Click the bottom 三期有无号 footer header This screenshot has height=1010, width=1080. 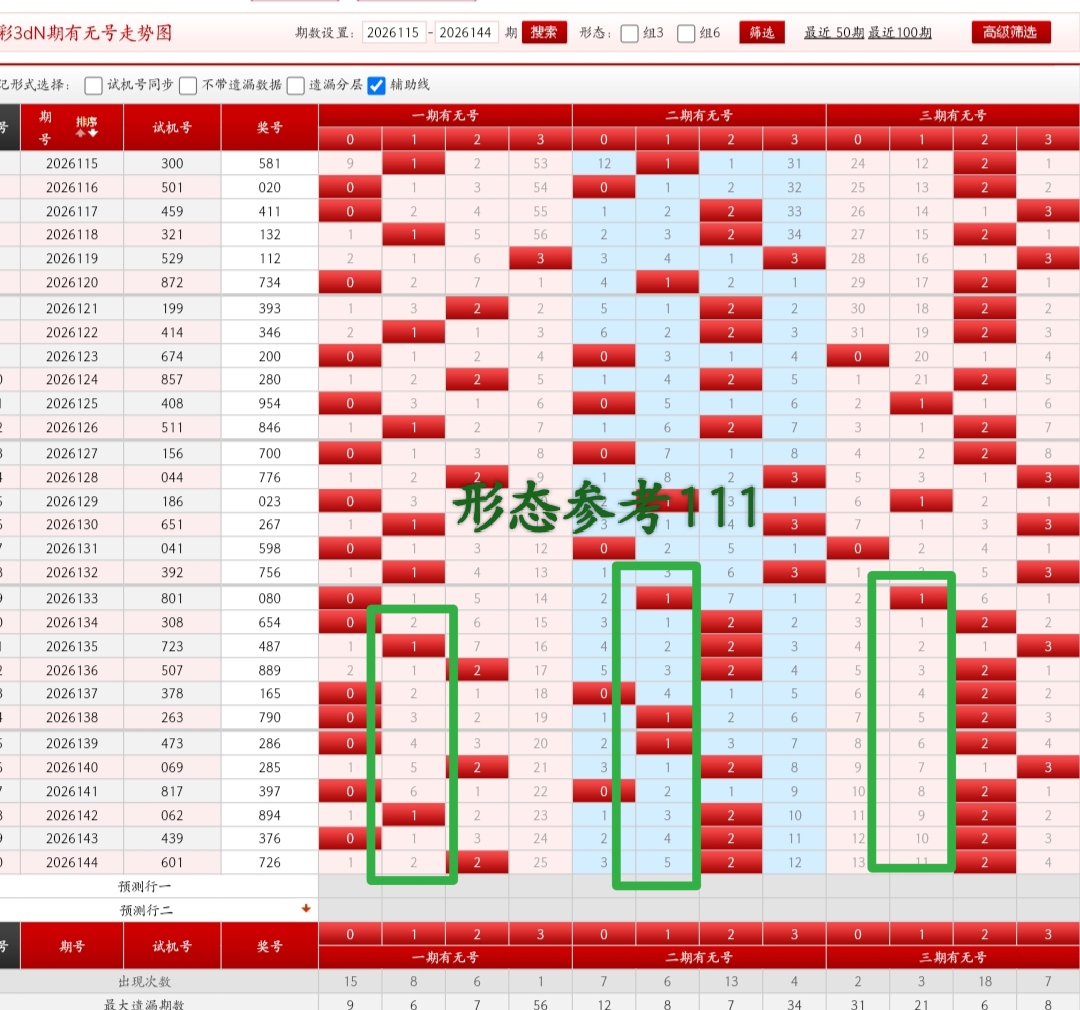(x=953, y=957)
